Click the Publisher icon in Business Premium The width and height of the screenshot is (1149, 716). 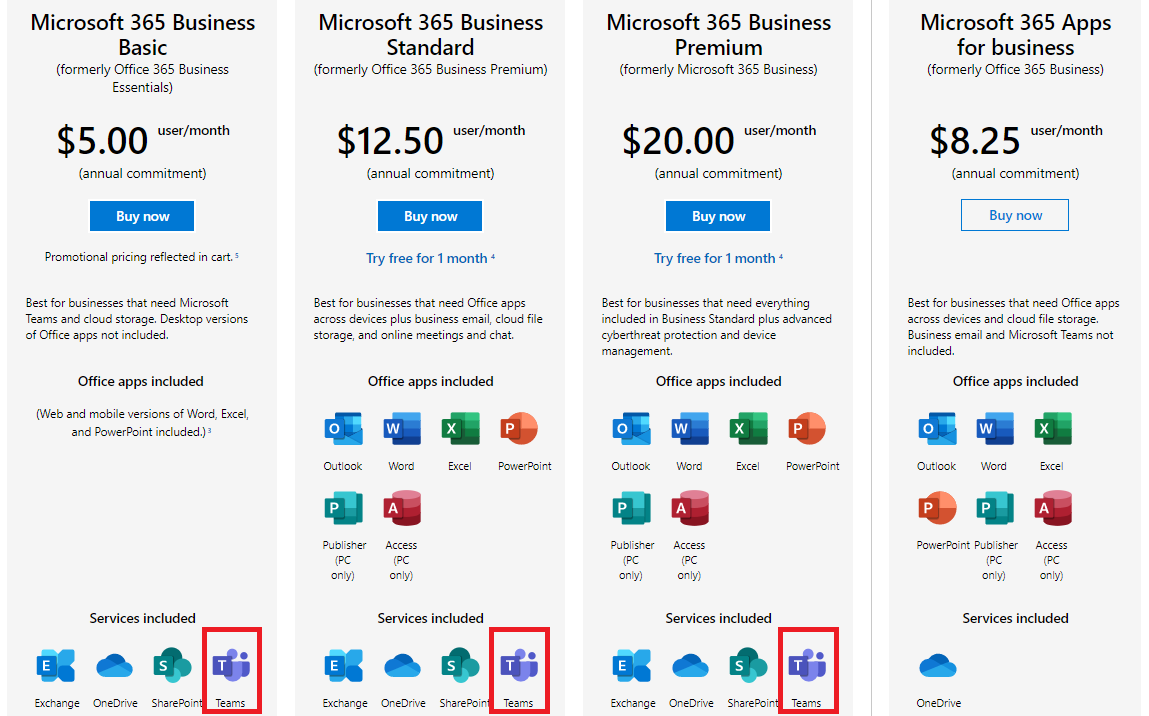(x=631, y=509)
